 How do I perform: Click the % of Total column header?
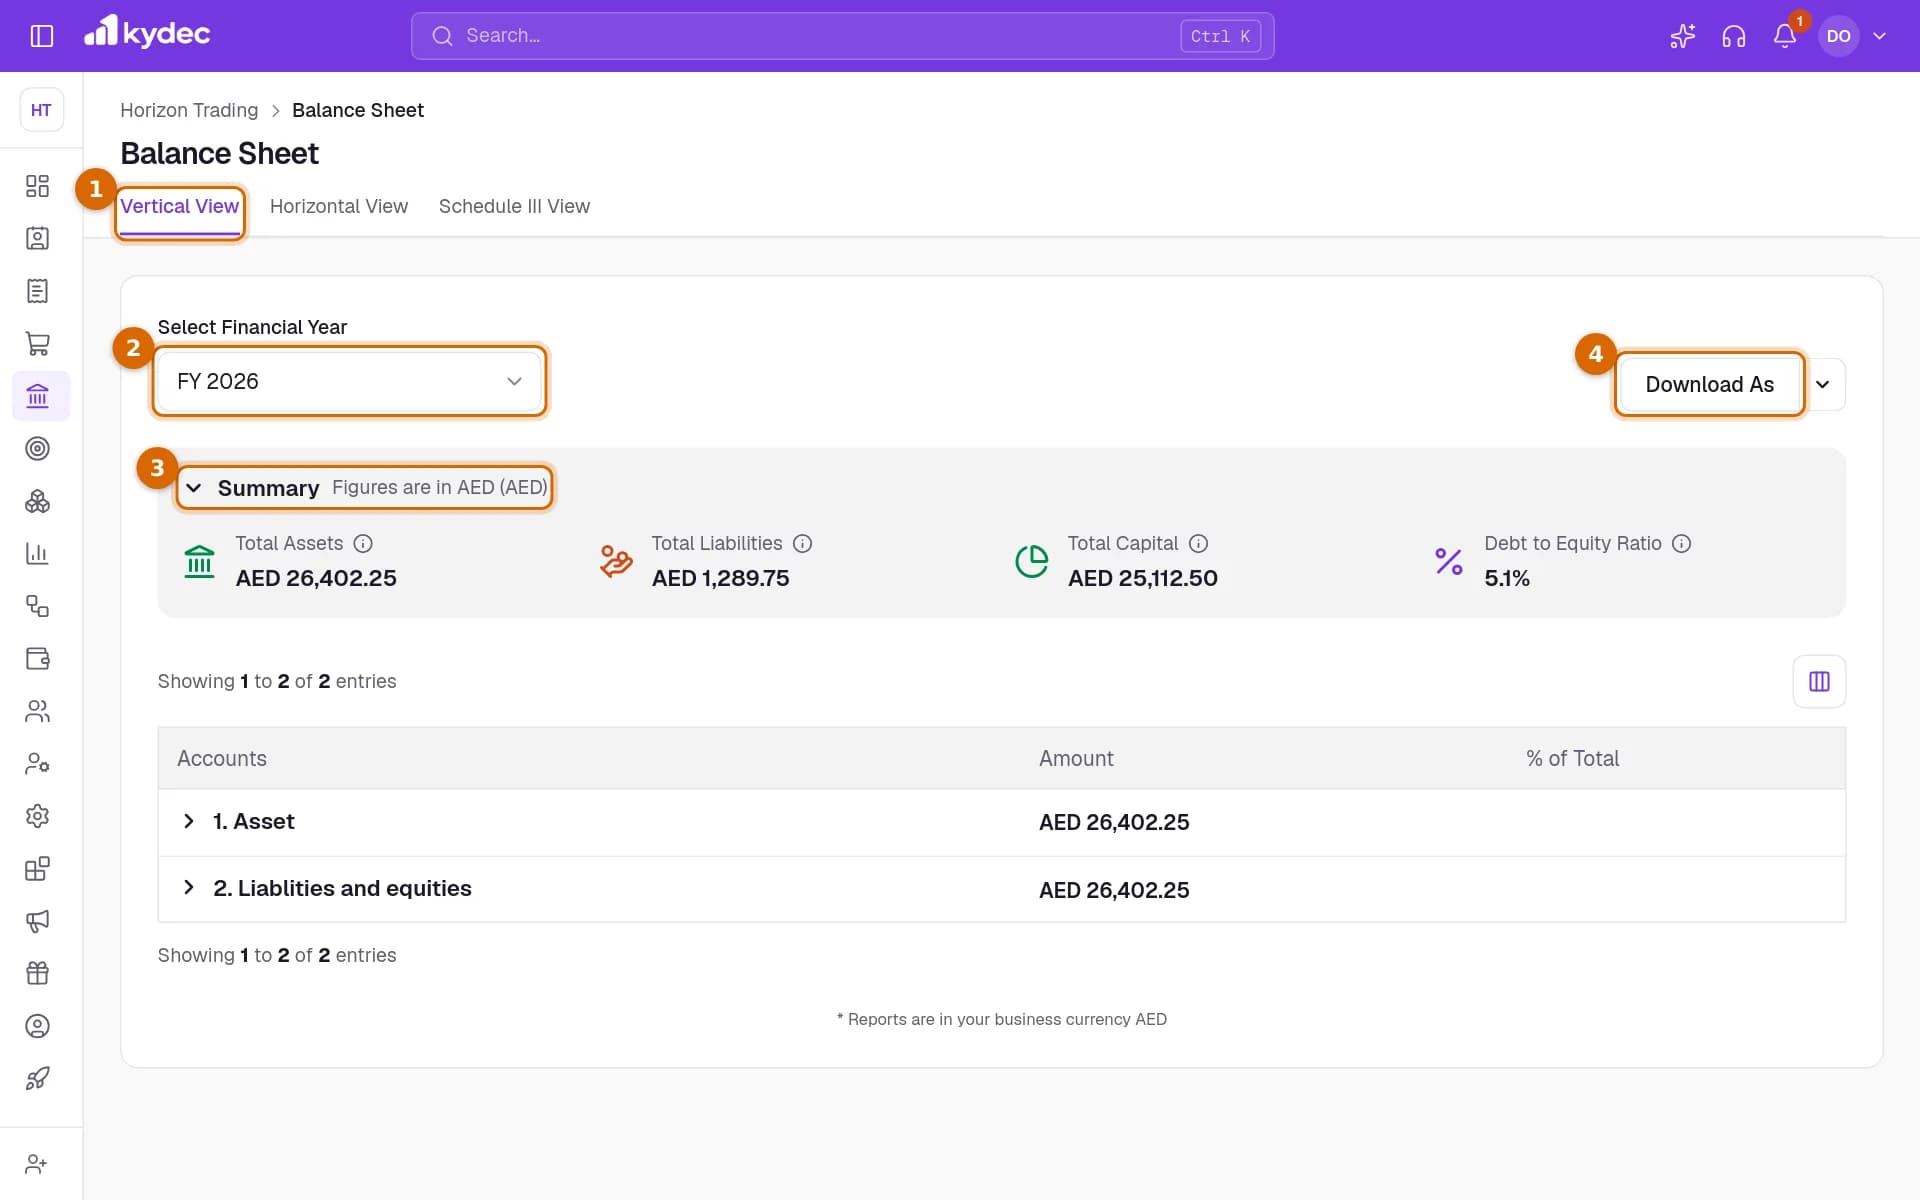1572,758
